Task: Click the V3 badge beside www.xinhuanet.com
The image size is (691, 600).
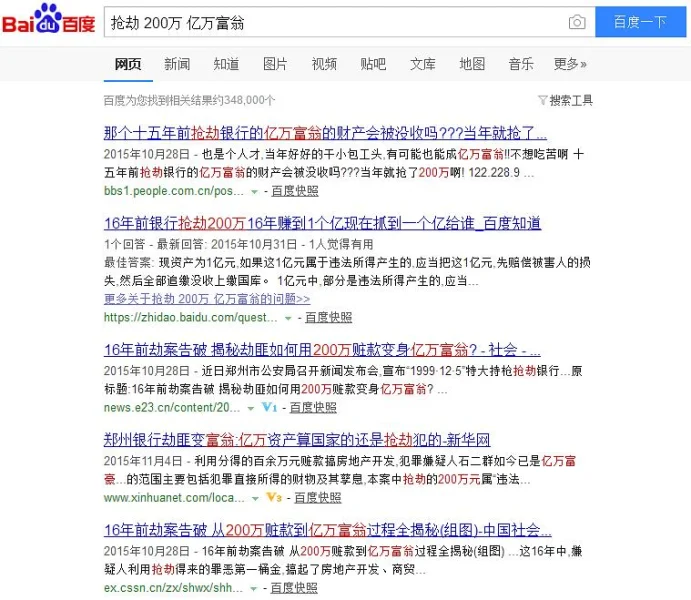Action: [274, 497]
